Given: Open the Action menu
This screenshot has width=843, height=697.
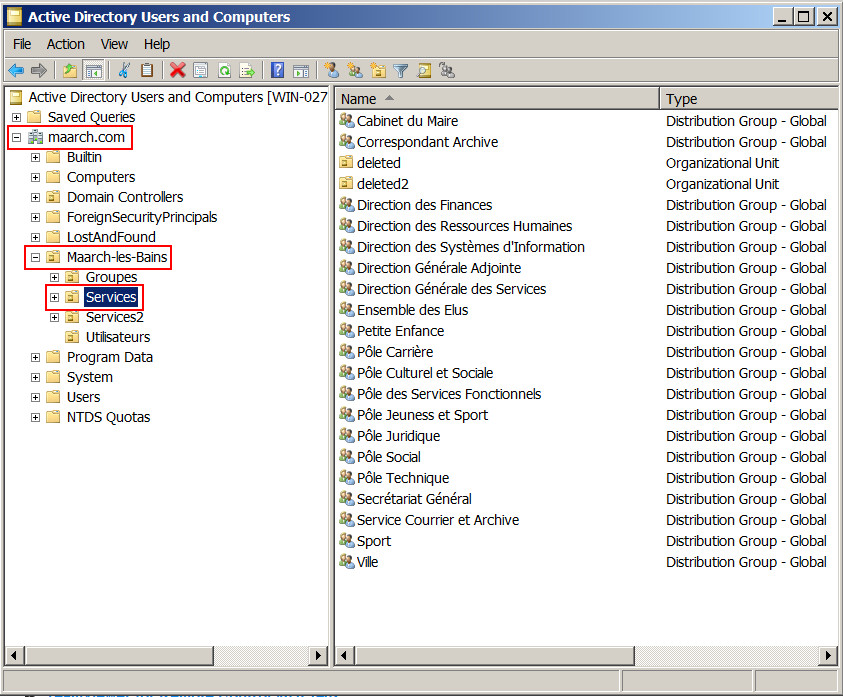Looking at the screenshot, I should (65, 44).
